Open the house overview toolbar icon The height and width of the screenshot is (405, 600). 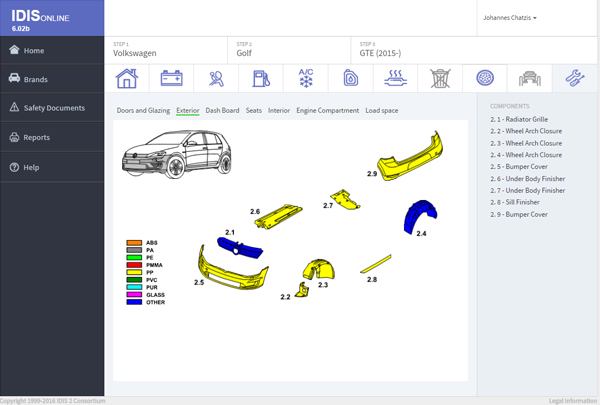127,78
